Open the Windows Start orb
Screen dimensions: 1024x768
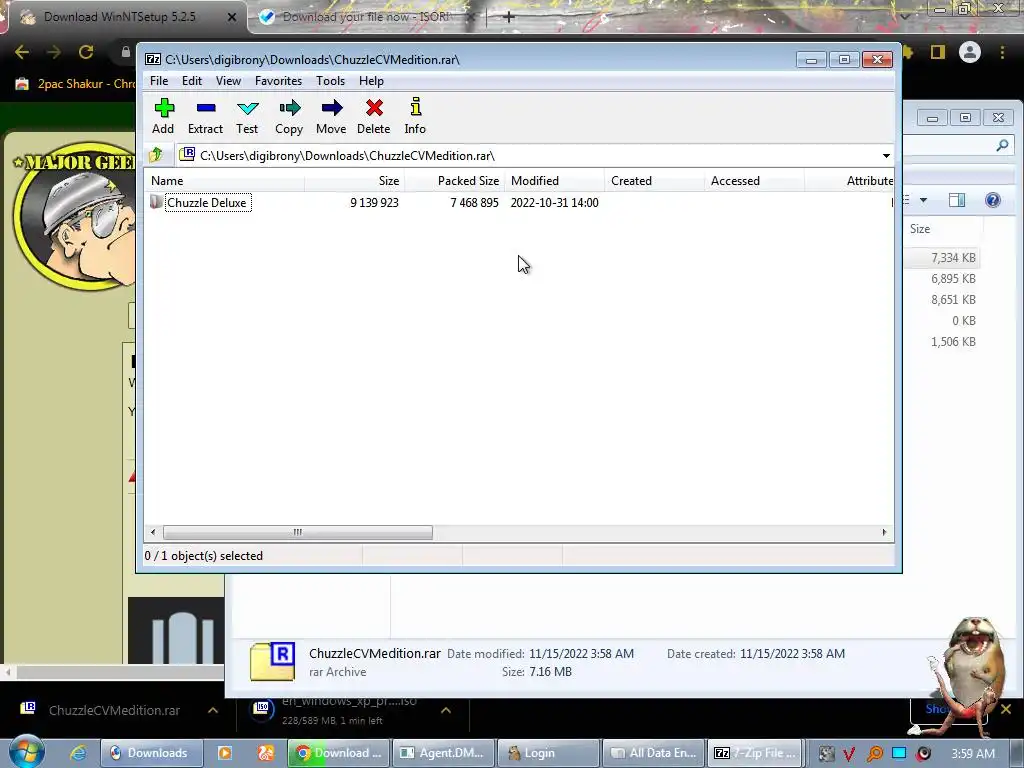coord(26,752)
